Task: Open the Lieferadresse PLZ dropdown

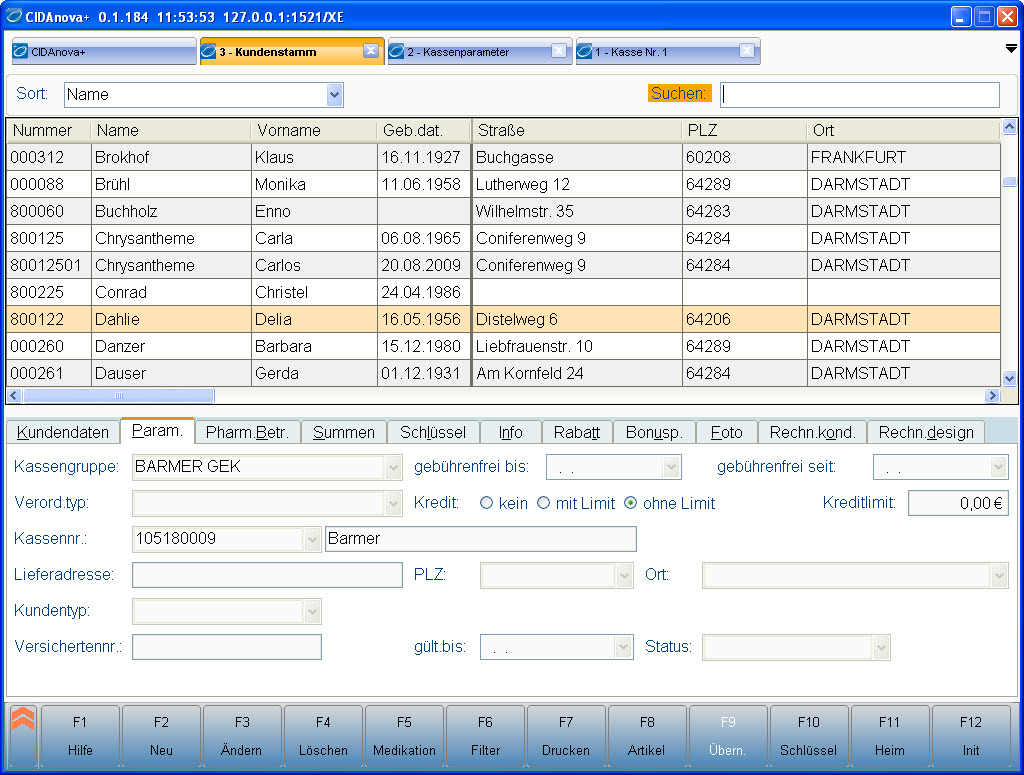Action: 624,575
